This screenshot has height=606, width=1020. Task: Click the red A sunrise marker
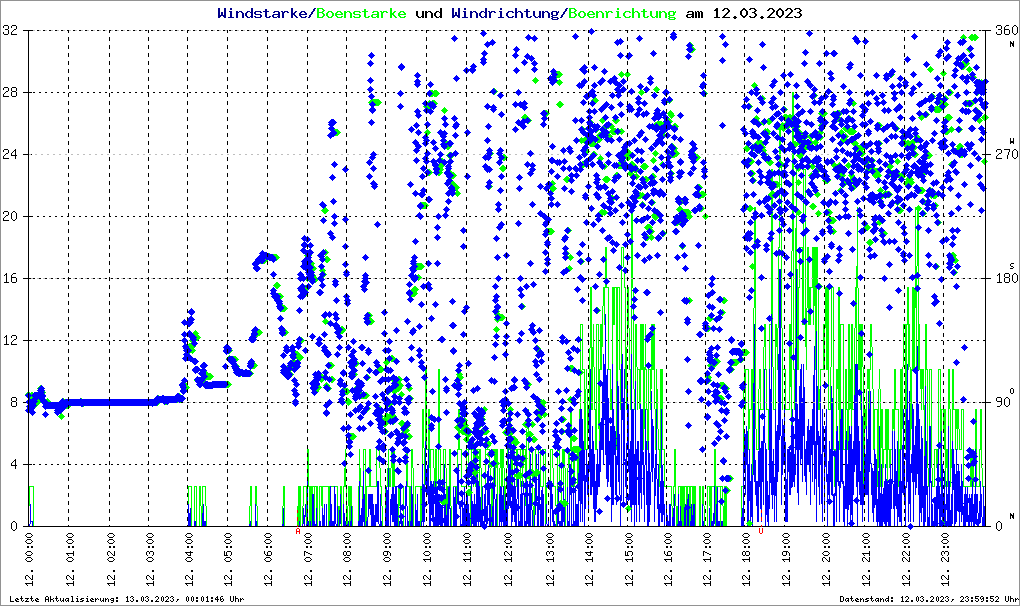(298, 532)
